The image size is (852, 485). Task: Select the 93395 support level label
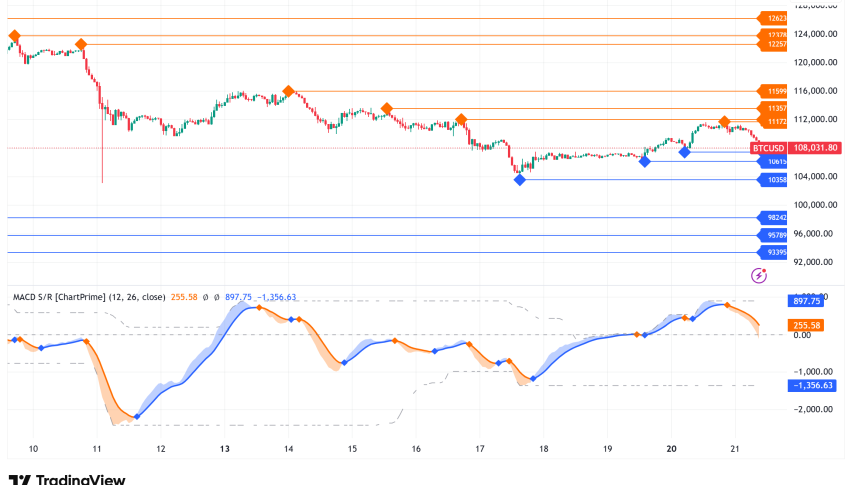click(x=775, y=252)
